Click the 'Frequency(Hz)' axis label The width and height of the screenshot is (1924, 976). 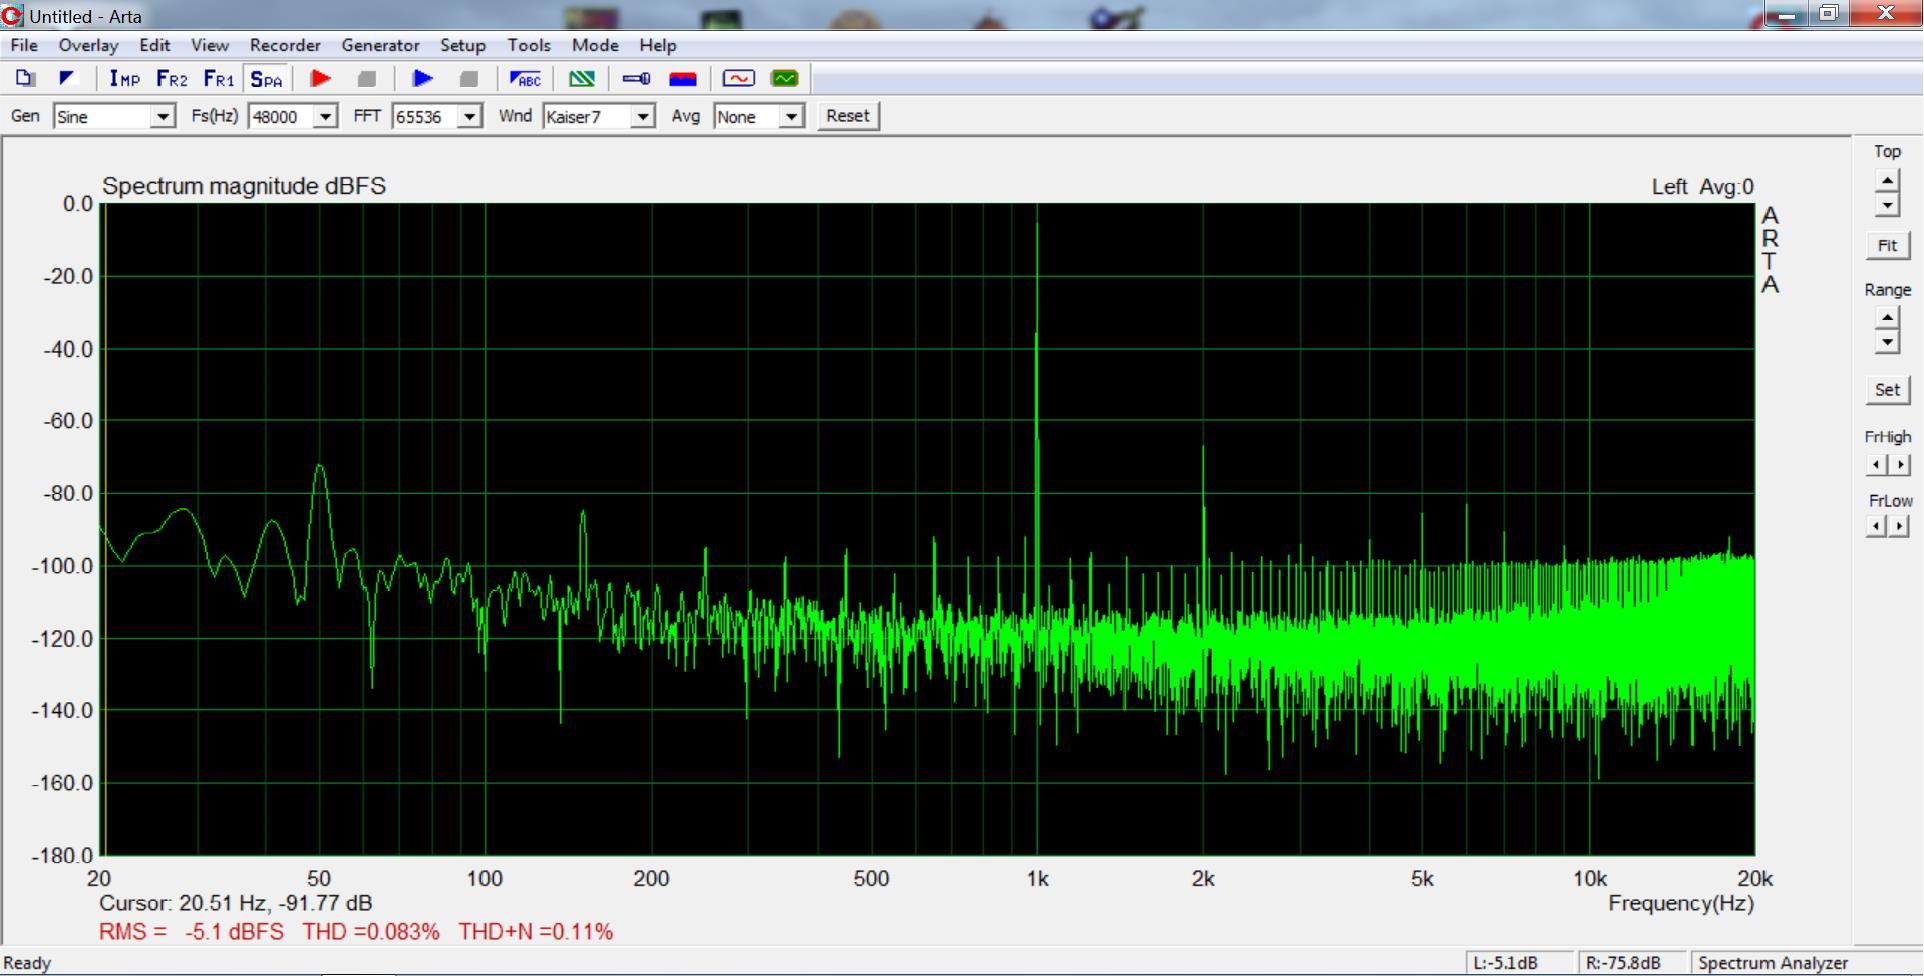pyautogui.click(x=1681, y=904)
